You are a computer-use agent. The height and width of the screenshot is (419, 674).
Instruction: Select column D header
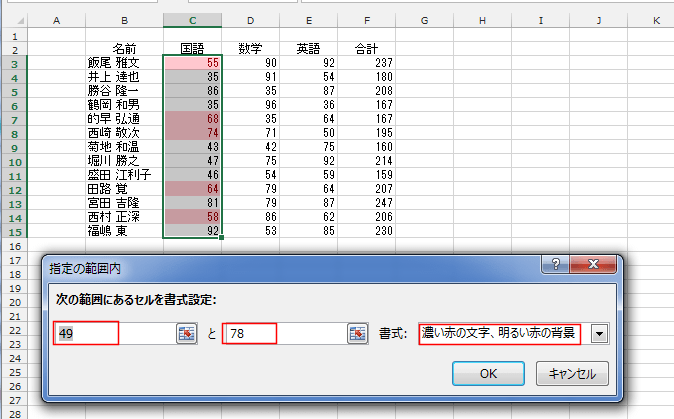pos(251,21)
